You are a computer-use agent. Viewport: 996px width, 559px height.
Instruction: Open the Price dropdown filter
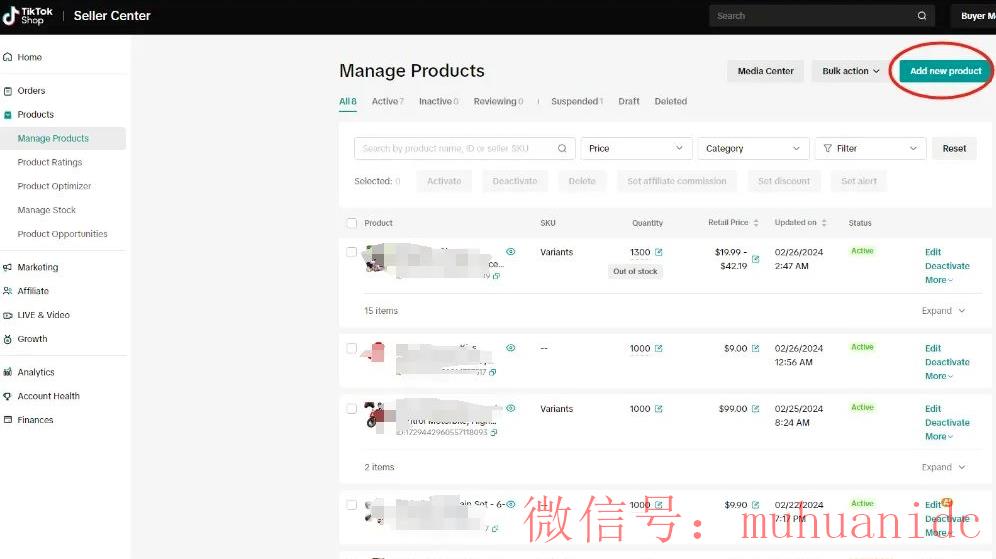[636, 148]
